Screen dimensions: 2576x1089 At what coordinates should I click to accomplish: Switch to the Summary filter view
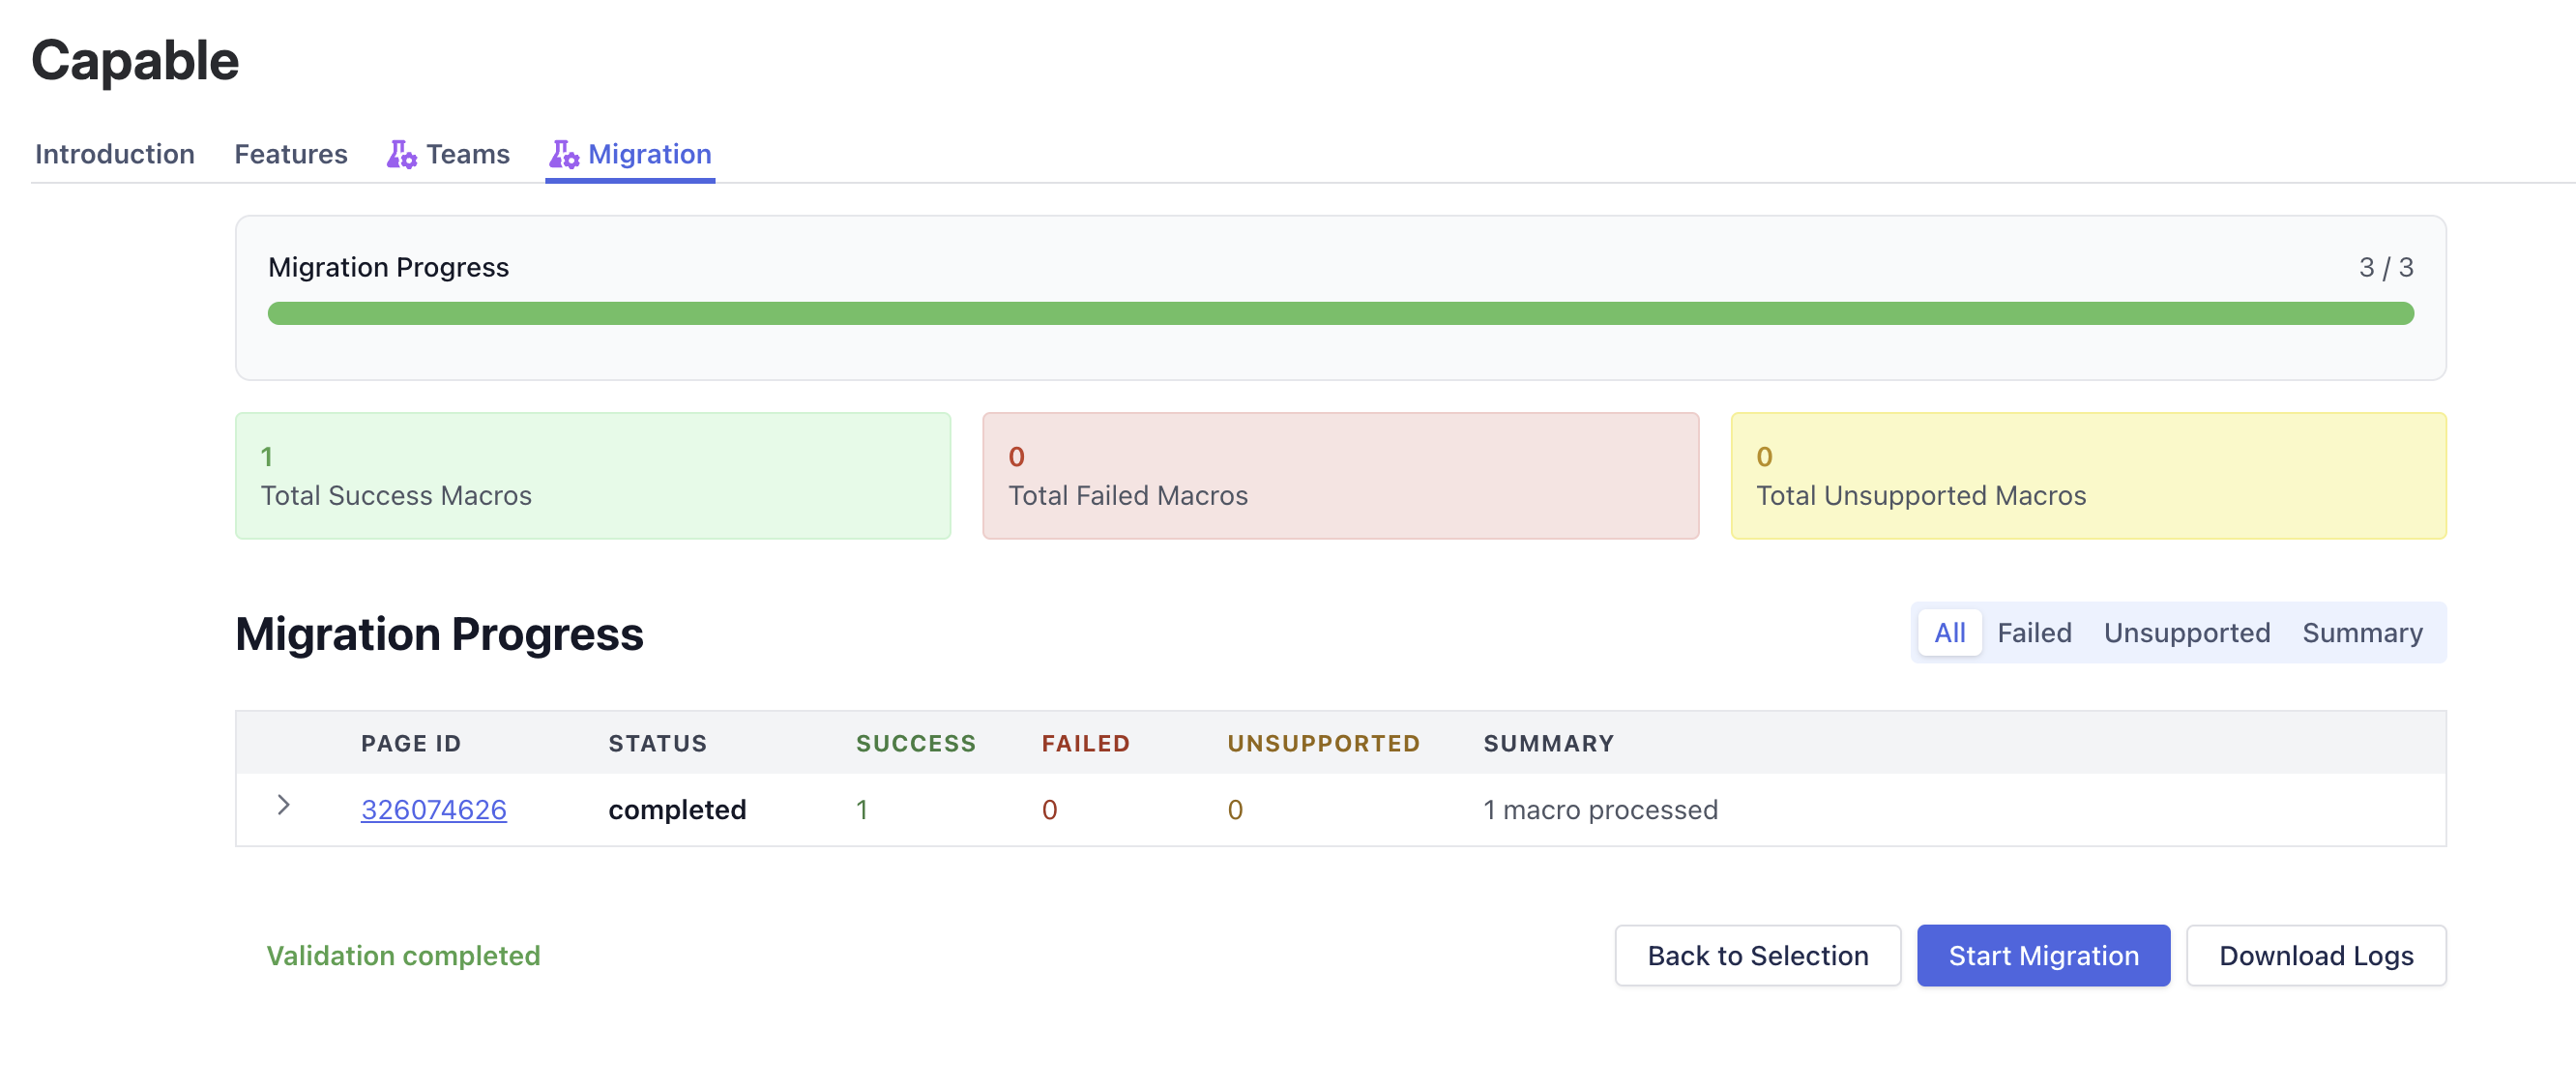click(x=2362, y=633)
